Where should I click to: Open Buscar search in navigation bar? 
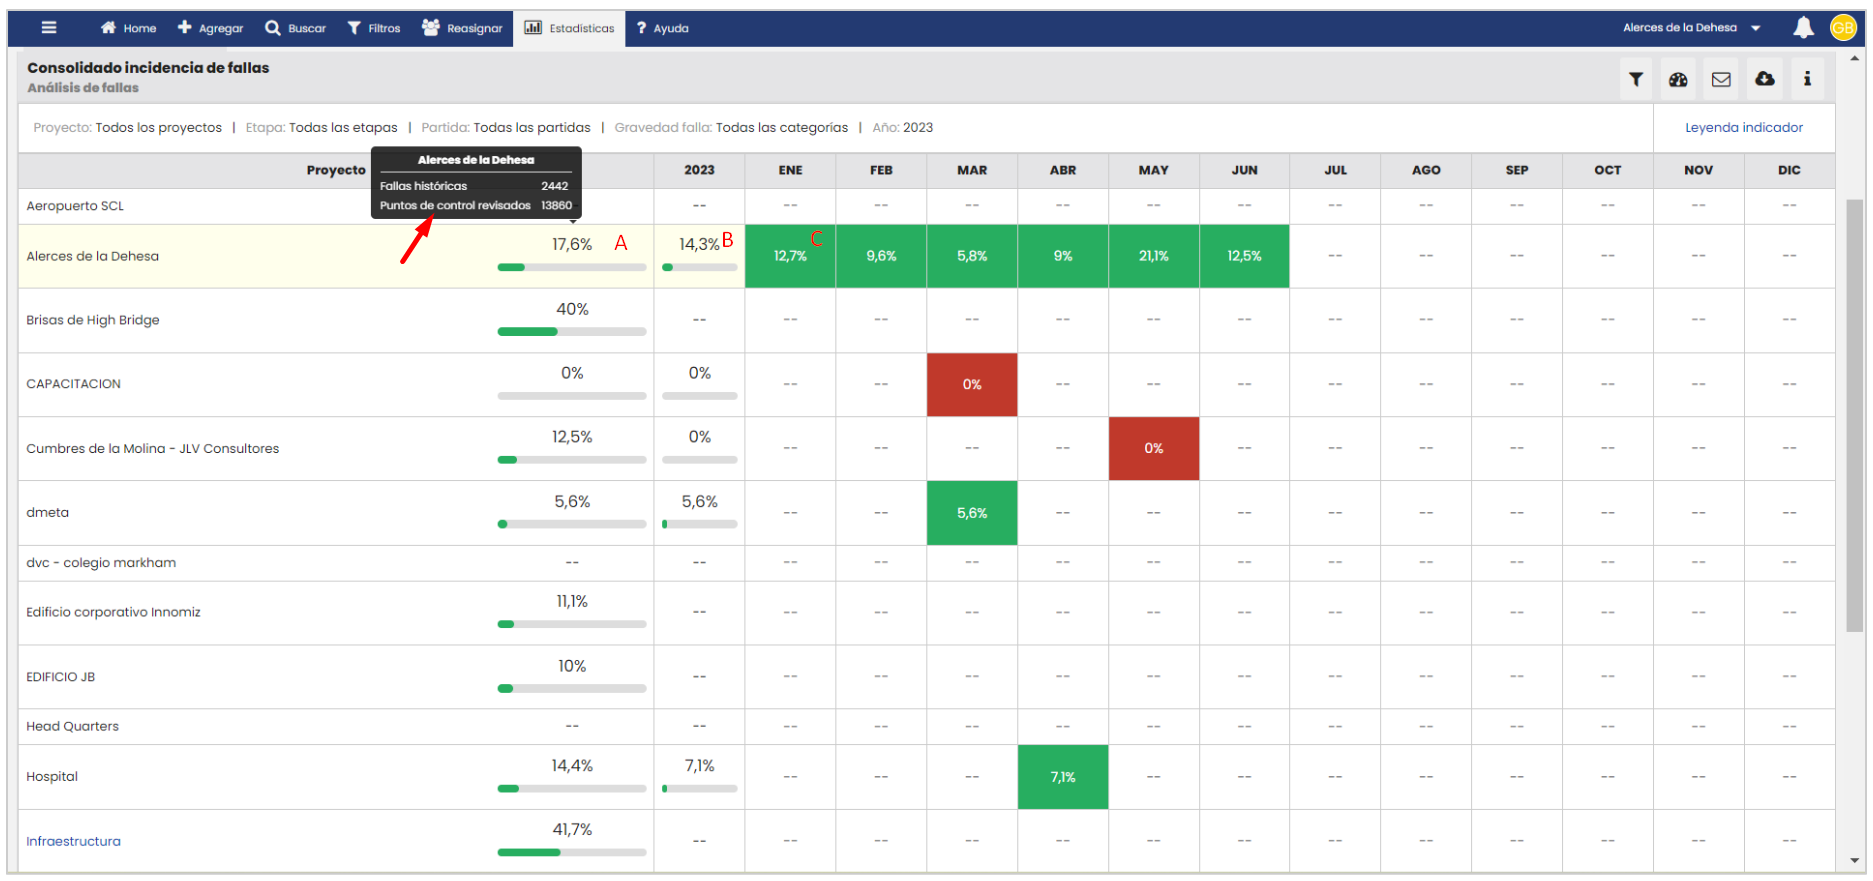(x=295, y=28)
